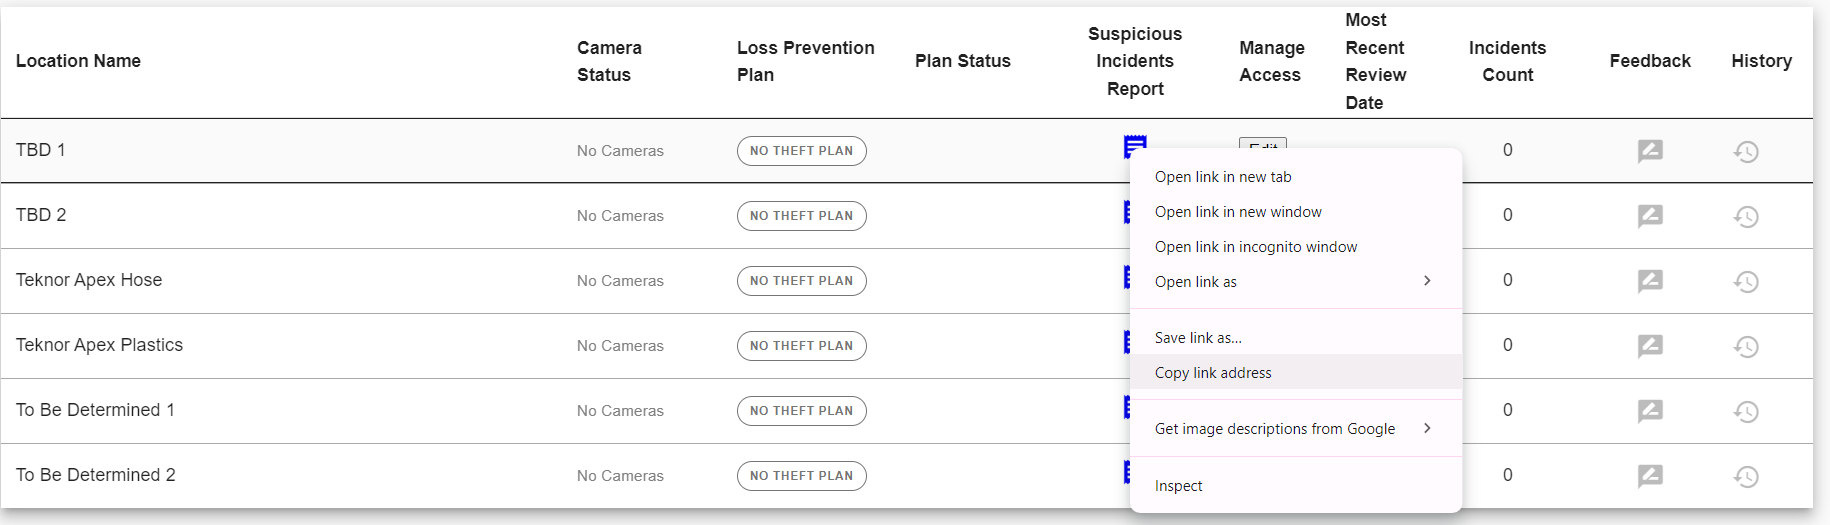Image resolution: width=1830 pixels, height=525 pixels.
Task: Open feedback icon for TBD 2
Action: point(1650,216)
